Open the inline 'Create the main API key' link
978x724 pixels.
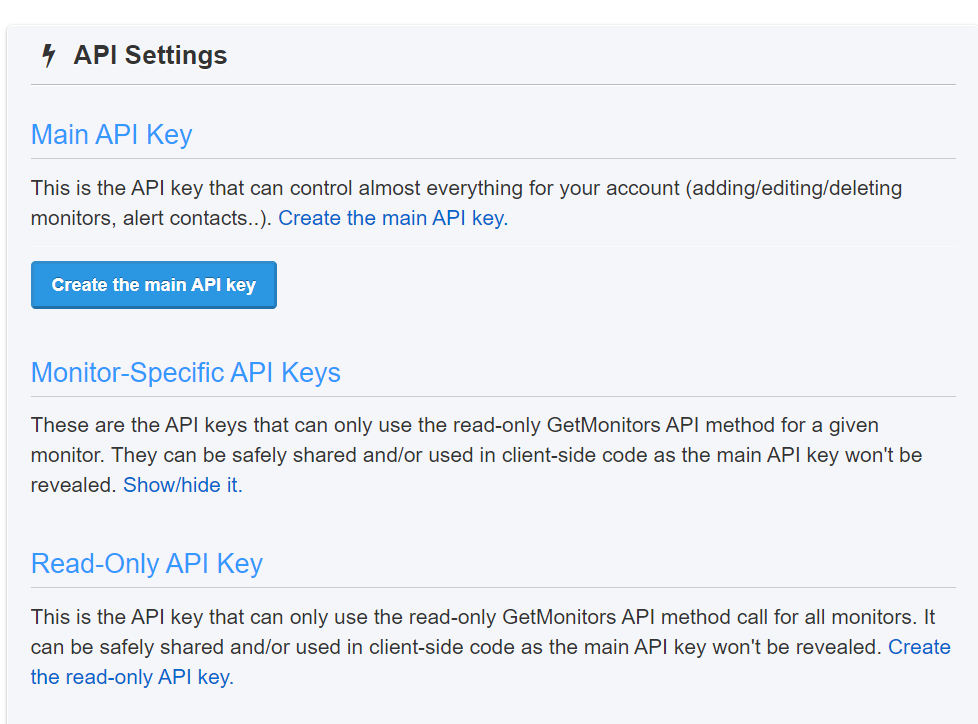[392, 218]
